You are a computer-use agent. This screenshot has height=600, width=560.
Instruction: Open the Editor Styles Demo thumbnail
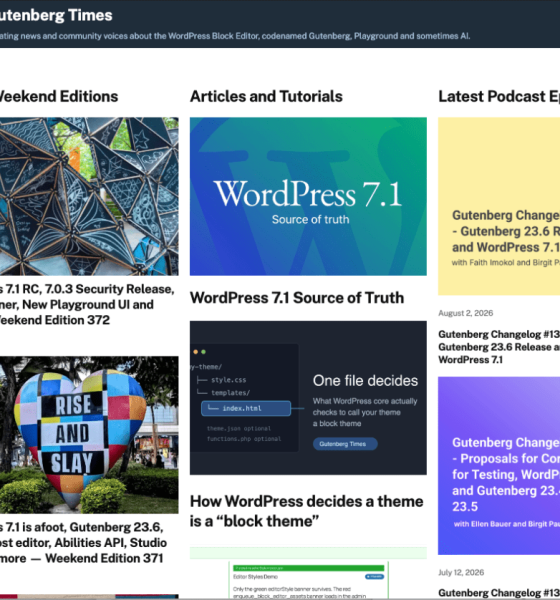pos(308,574)
